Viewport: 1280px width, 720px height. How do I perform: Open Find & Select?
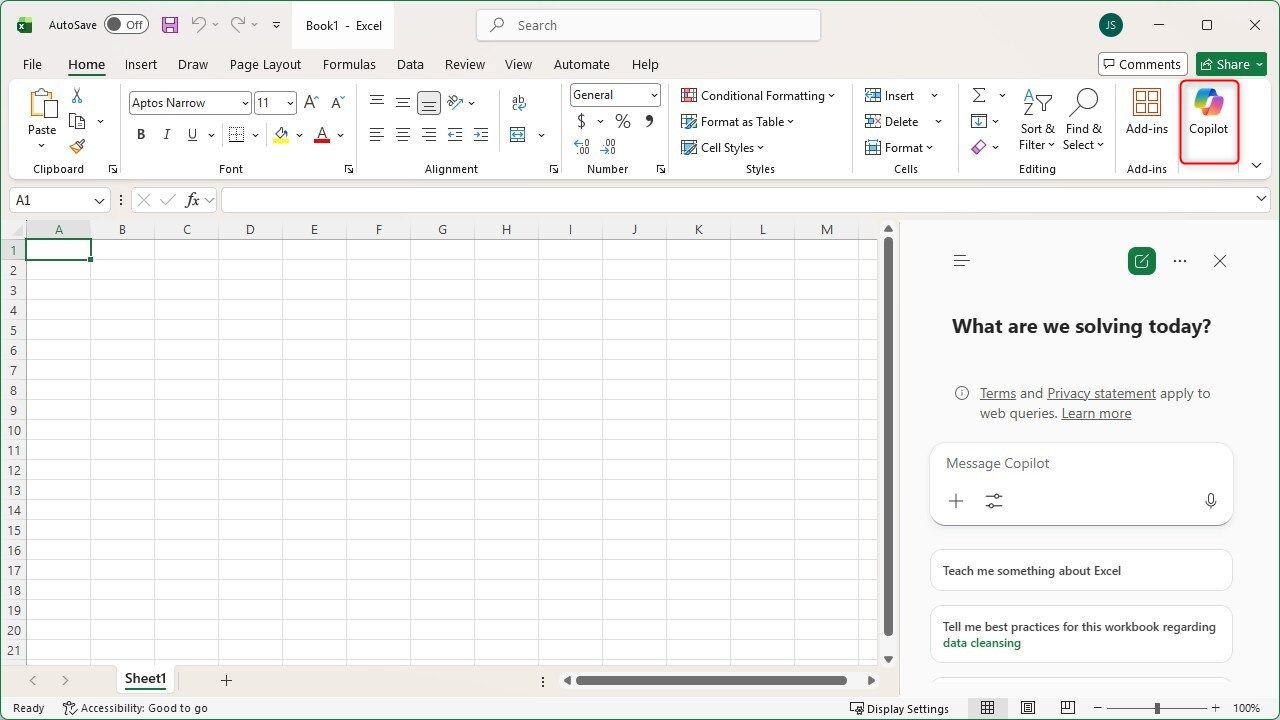click(x=1084, y=119)
